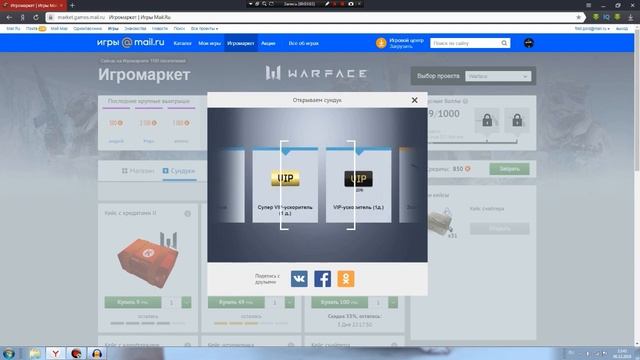Click the open button under Кейс снайпера
The width and height of the screenshot is (640, 360).
(500, 229)
